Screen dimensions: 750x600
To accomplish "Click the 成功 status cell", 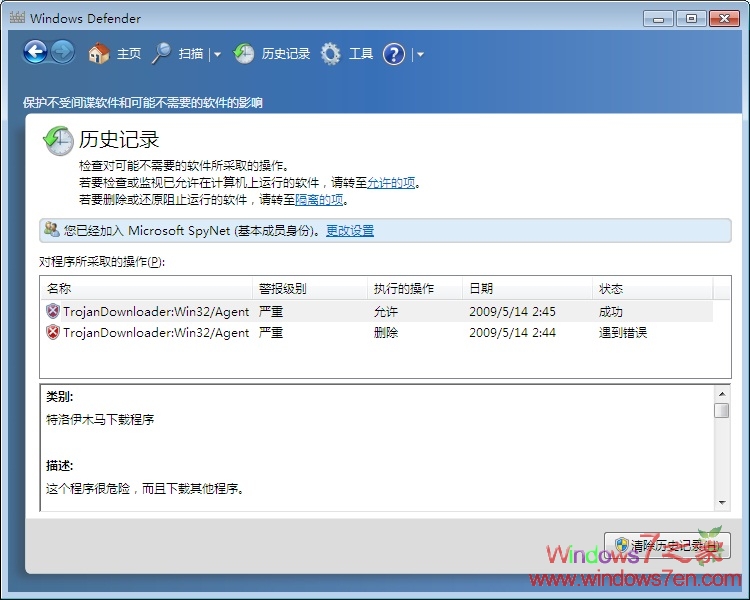I will tap(610, 311).
